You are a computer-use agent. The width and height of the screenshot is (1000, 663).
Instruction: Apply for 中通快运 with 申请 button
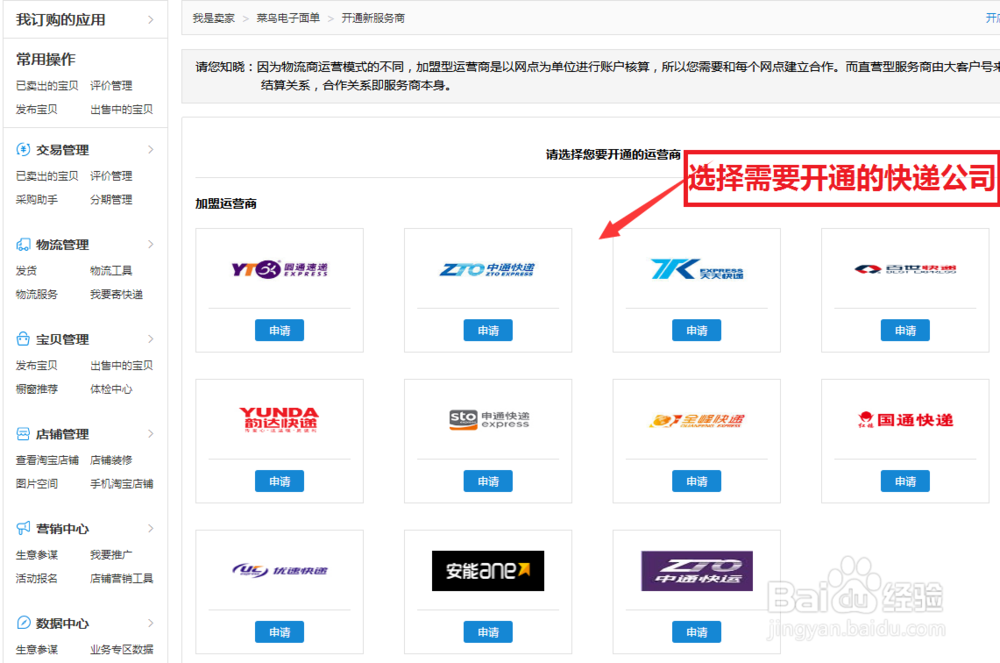pos(696,632)
